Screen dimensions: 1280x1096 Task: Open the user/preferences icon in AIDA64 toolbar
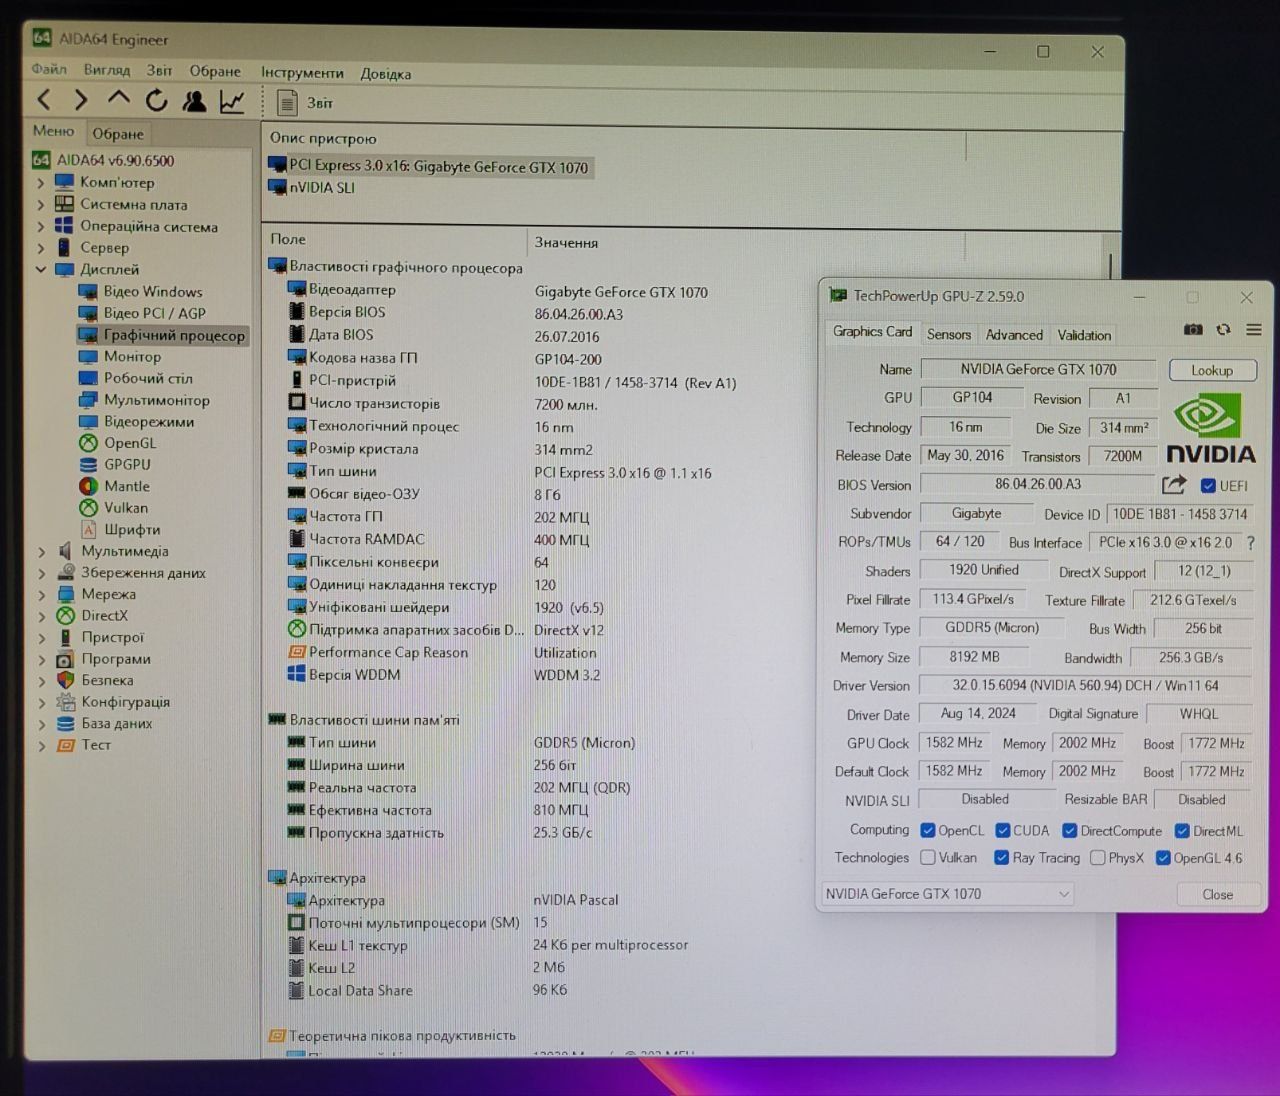194,101
